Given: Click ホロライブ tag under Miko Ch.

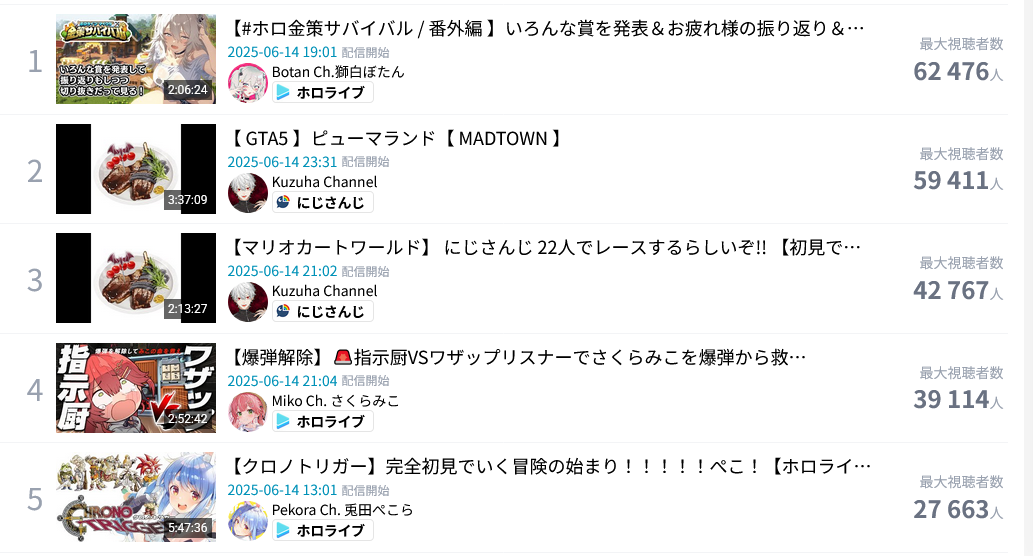Looking at the screenshot, I should pos(323,422).
